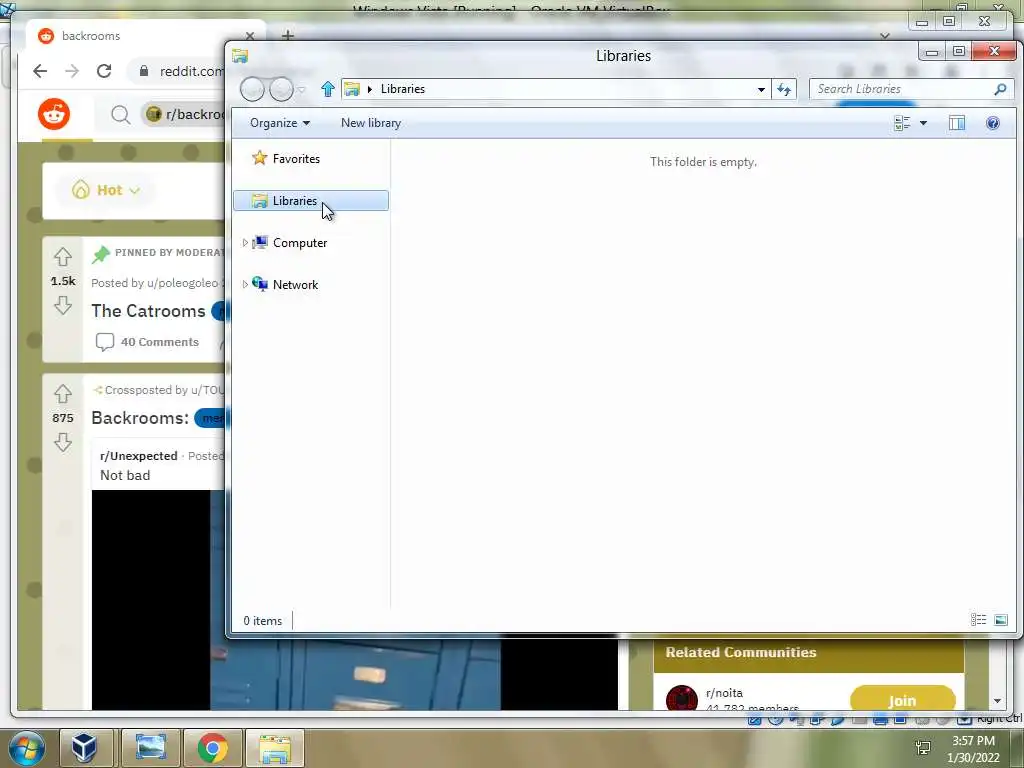Open 40 Comments on Catrooms post
Image resolution: width=1024 pixels, height=768 pixels.
point(147,342)
